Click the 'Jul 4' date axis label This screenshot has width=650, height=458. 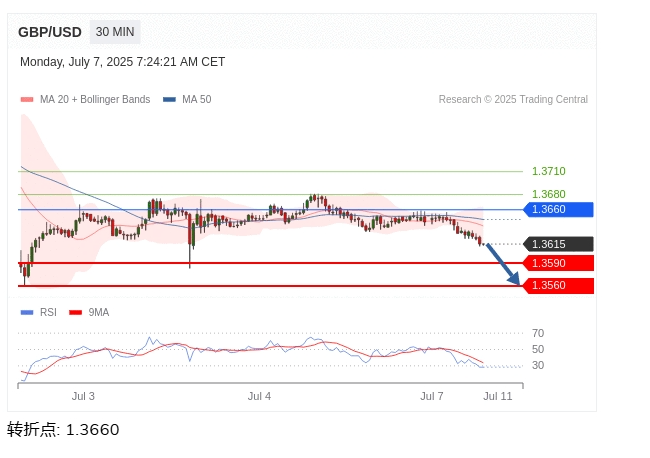pyautogui.click(x=259, y=396)
